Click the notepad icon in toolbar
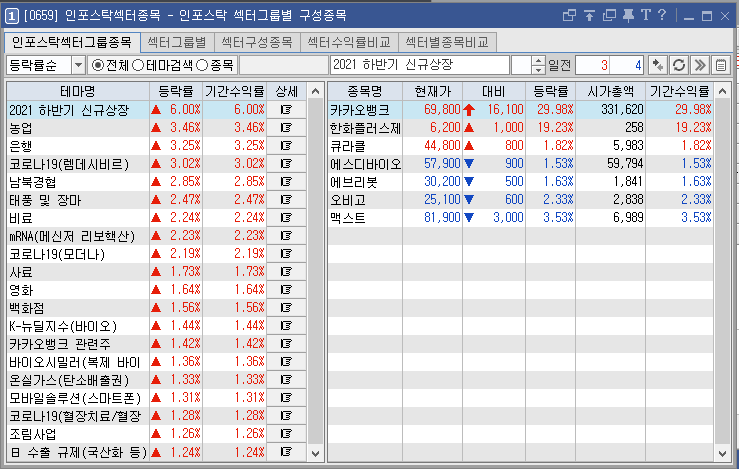The width and height of the screenshot is (739, 469). [x=721, y=65]
